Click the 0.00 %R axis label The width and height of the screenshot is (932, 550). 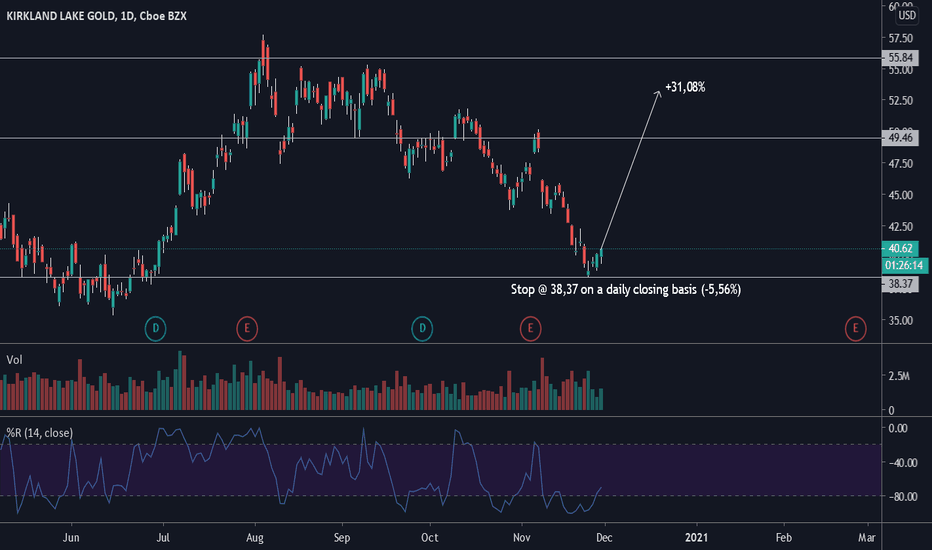point(898,428)
